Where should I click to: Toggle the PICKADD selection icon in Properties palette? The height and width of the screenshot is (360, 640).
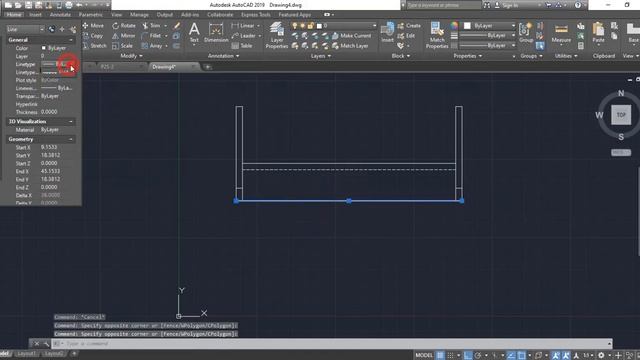[x=52, y=29]
